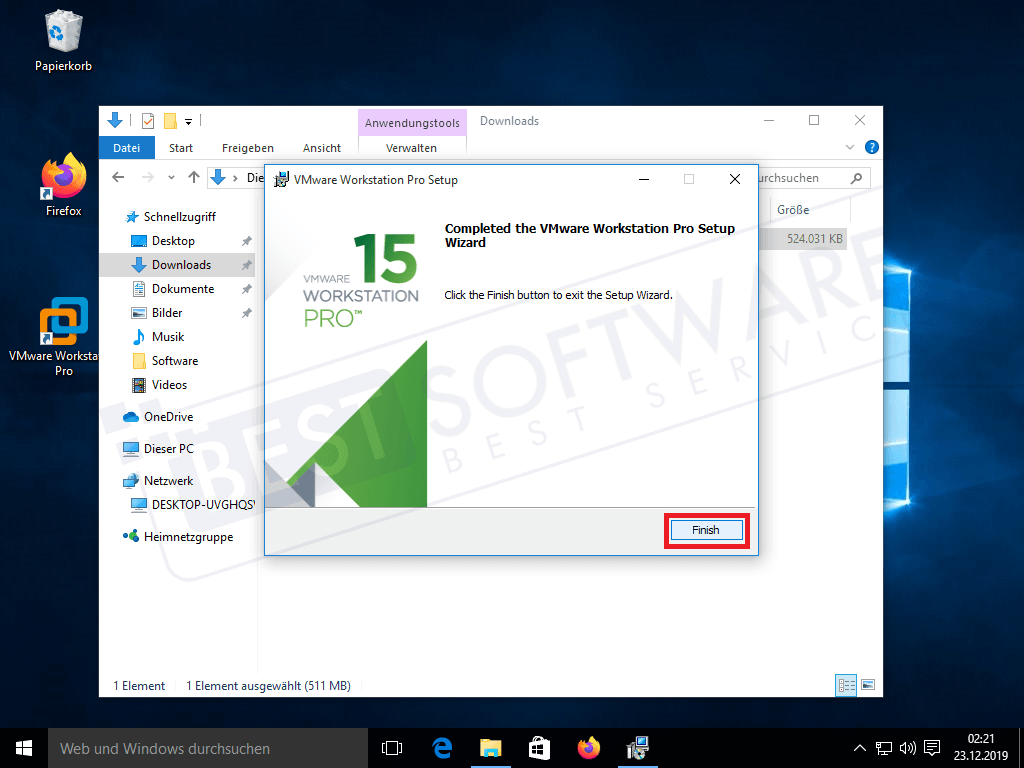Click the VMware setup icon in the taskbar
Screen dimensions: 1024x768
pyautogui.click(x=637, y=747)
